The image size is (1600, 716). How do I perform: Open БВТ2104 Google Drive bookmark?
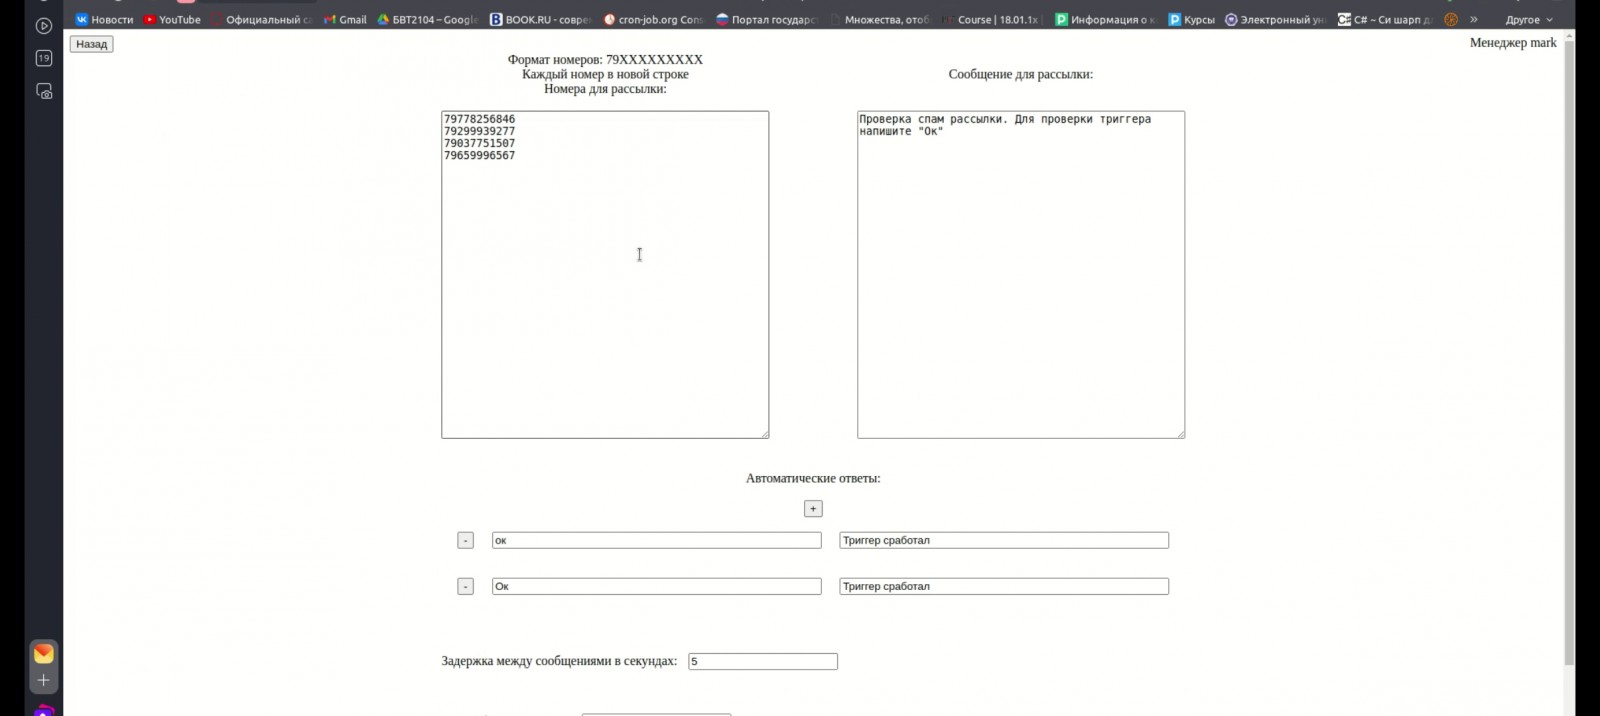427,19
